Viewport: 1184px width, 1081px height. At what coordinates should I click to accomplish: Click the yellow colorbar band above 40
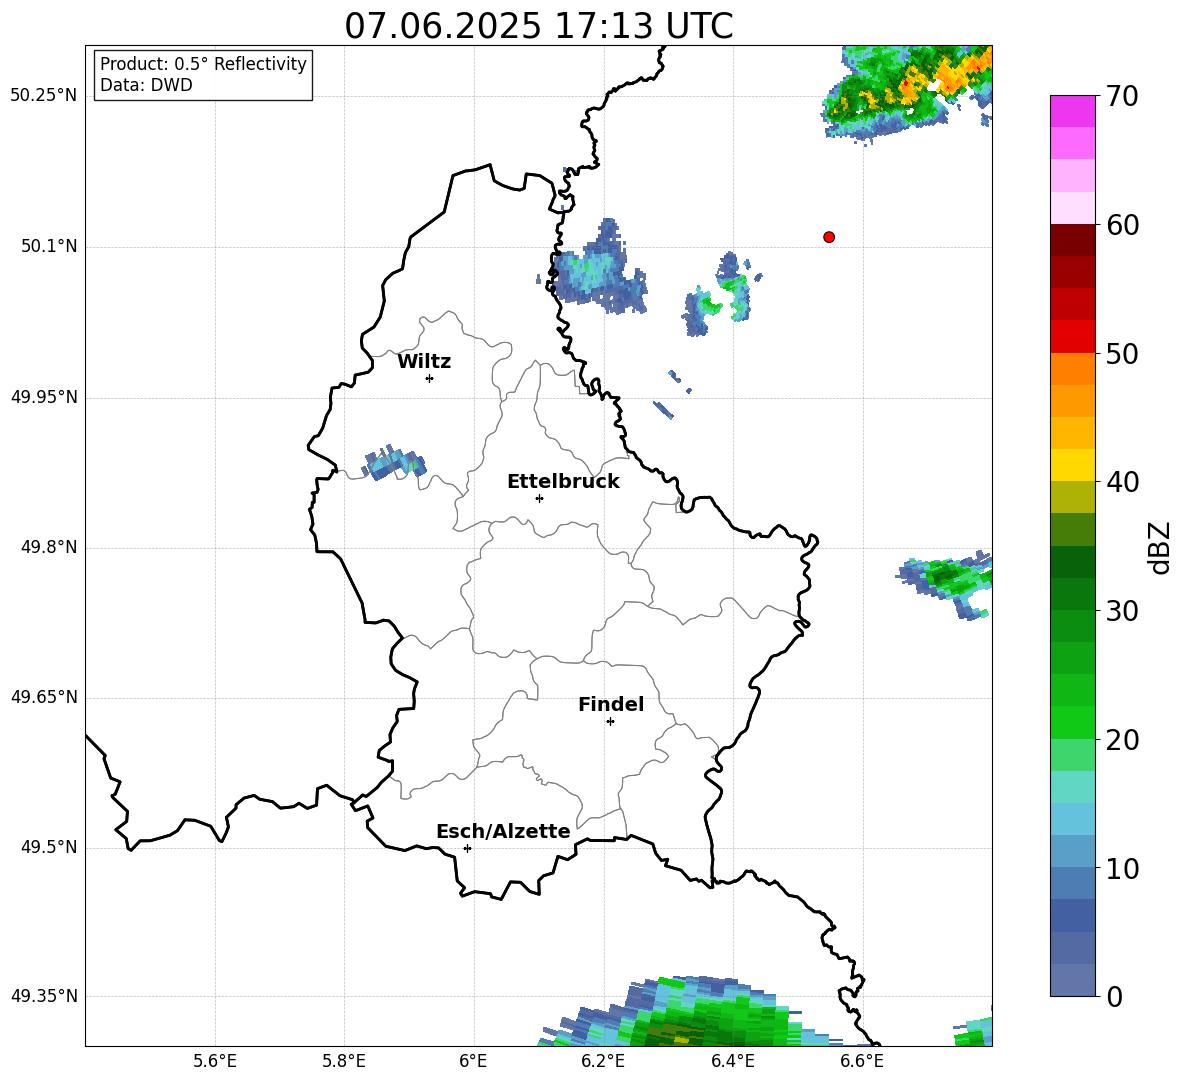(1073, 465)
